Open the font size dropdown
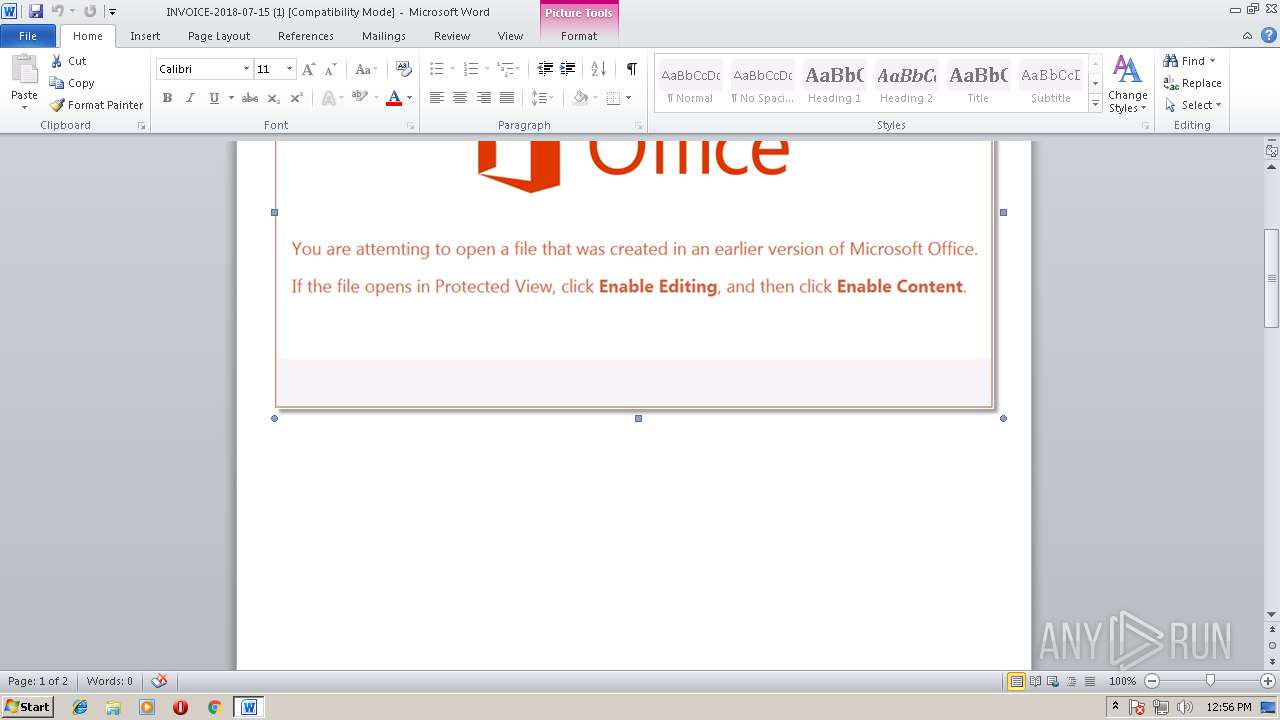The height and width of the screenshot is (720, 1280). [290, 69]
